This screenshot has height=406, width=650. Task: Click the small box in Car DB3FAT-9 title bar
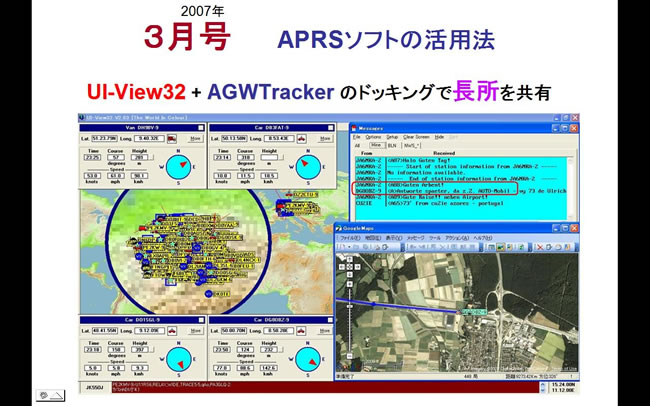pos(330,128)
